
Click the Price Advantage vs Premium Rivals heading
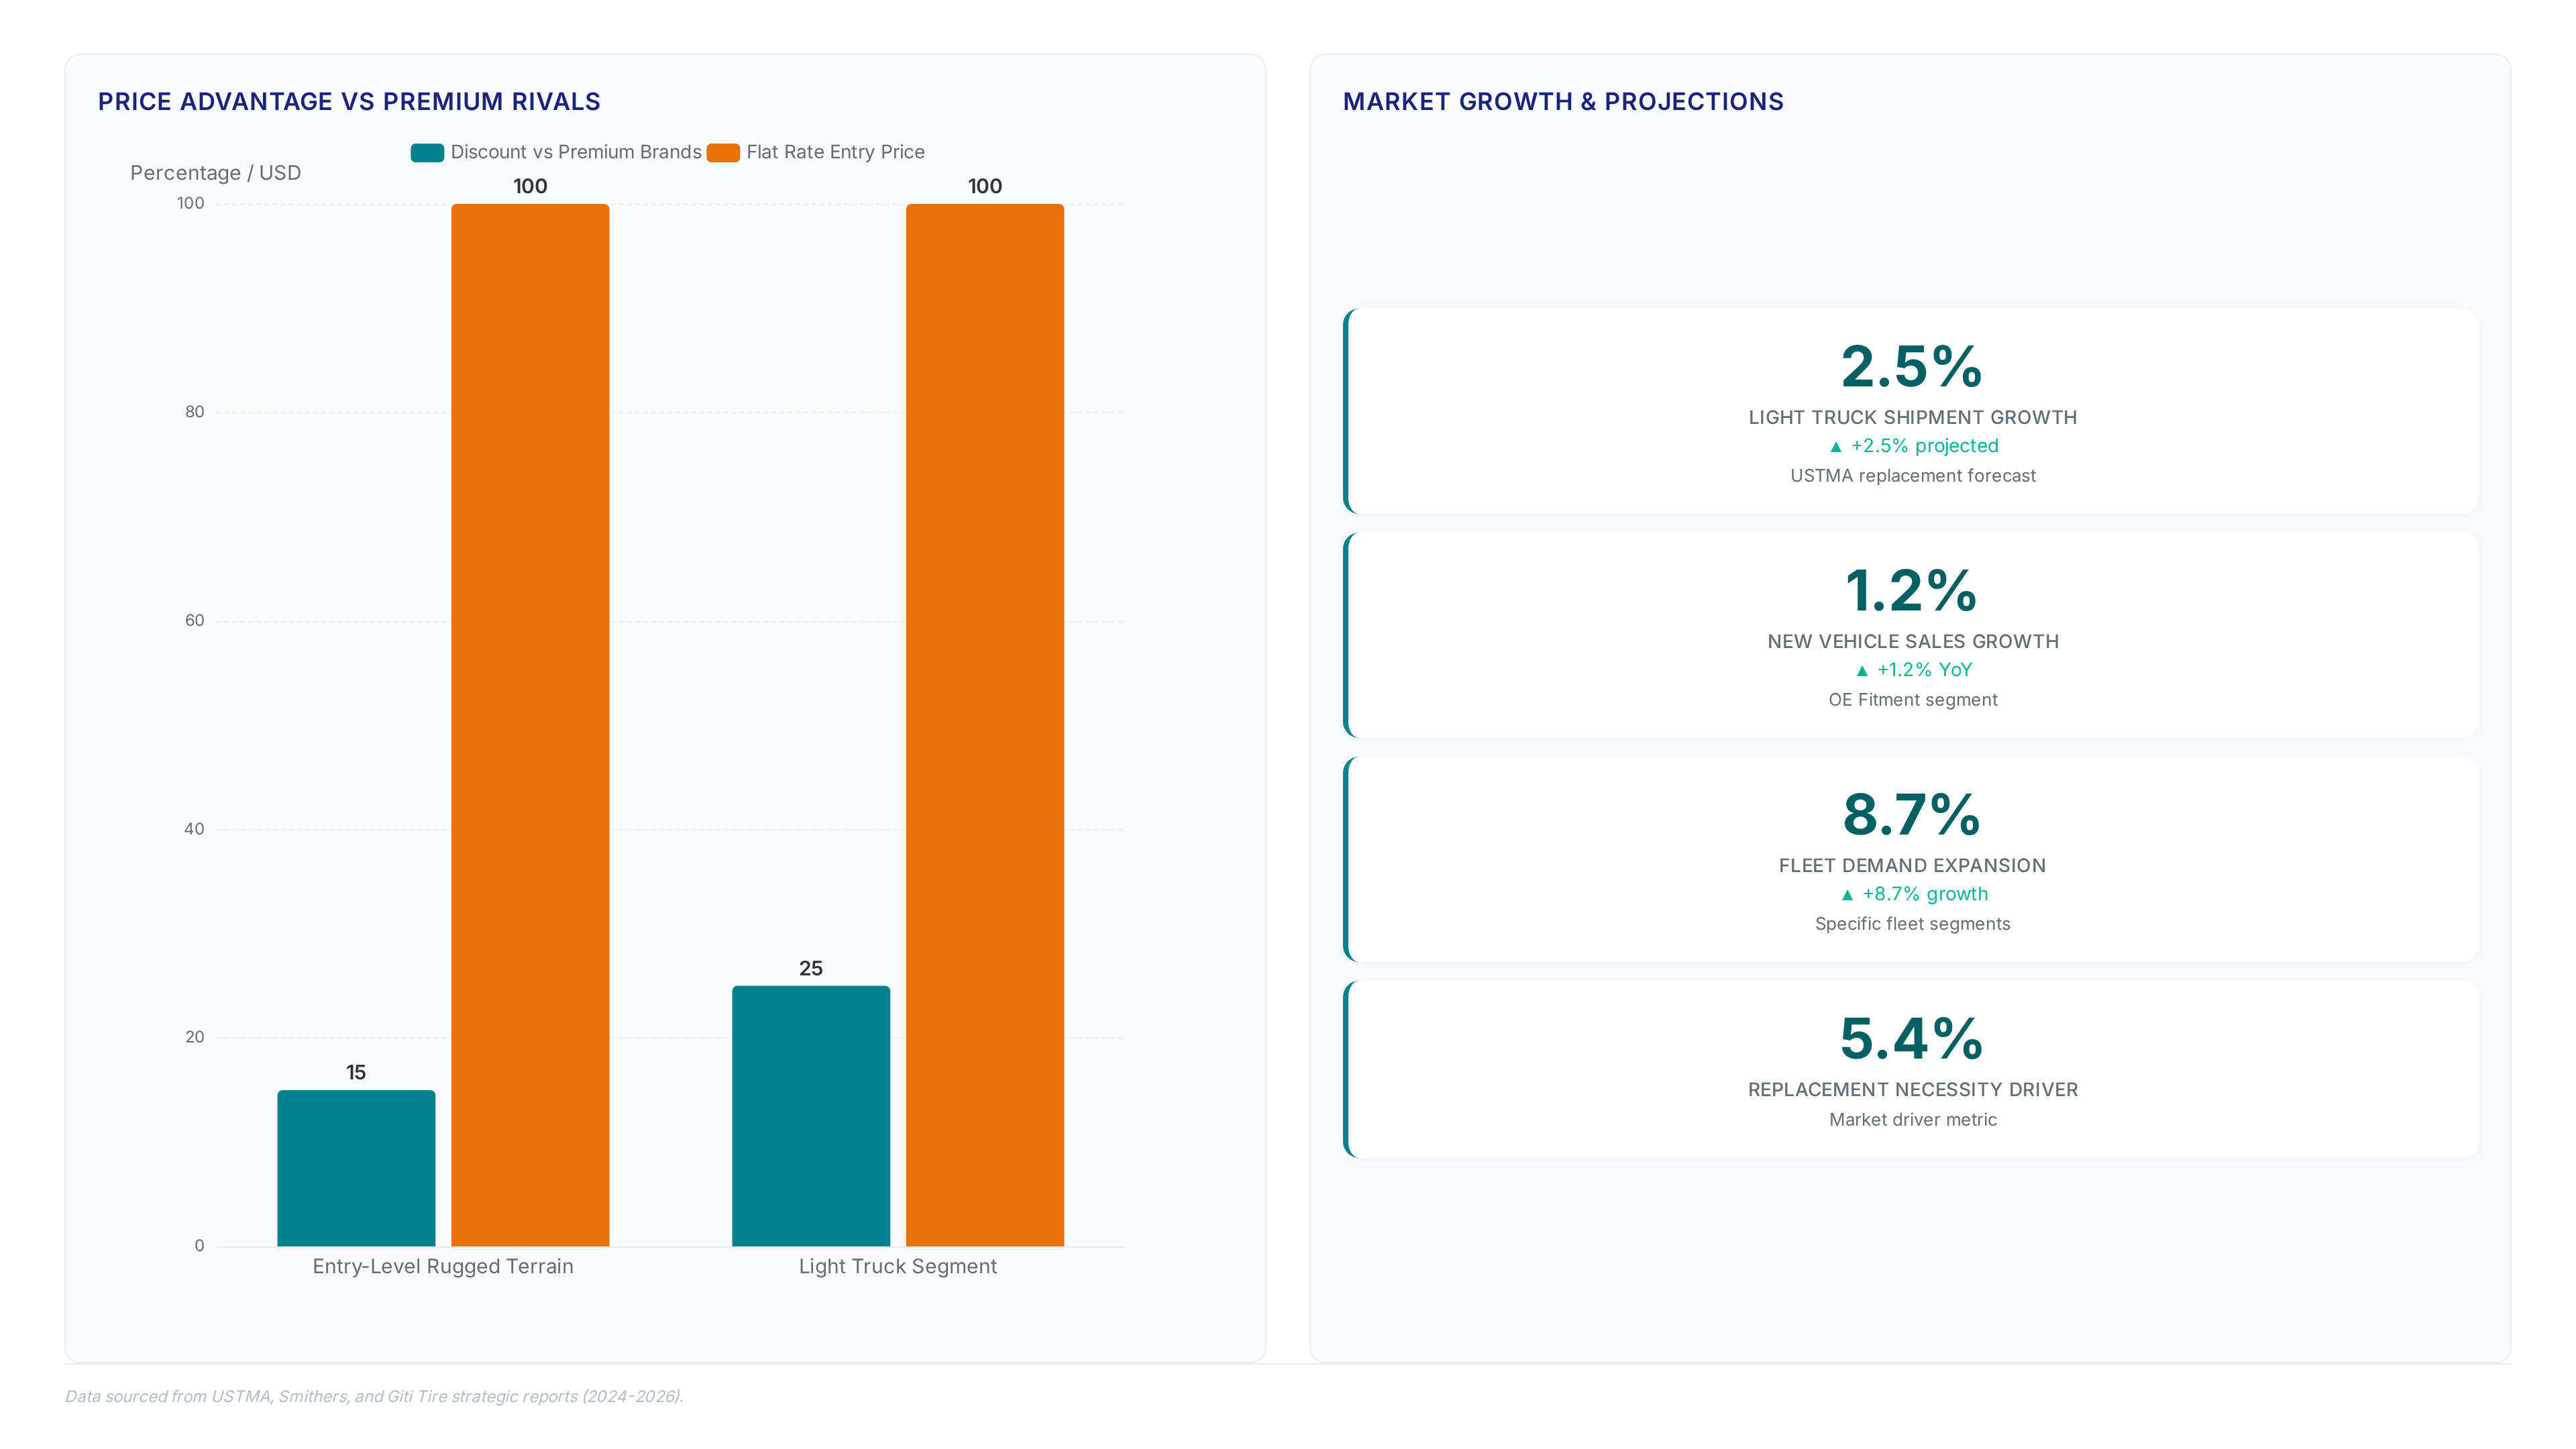pyautogui.click(x=349, y=102)
